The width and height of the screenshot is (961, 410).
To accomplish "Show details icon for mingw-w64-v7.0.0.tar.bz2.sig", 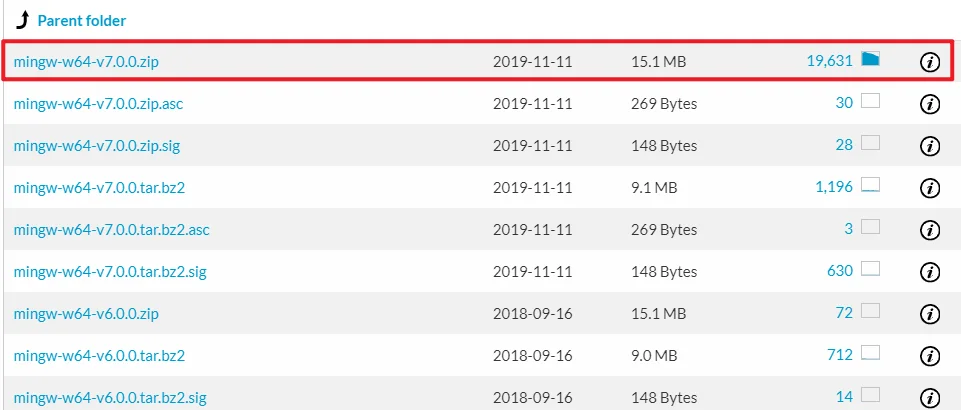I will click(930, 271).
